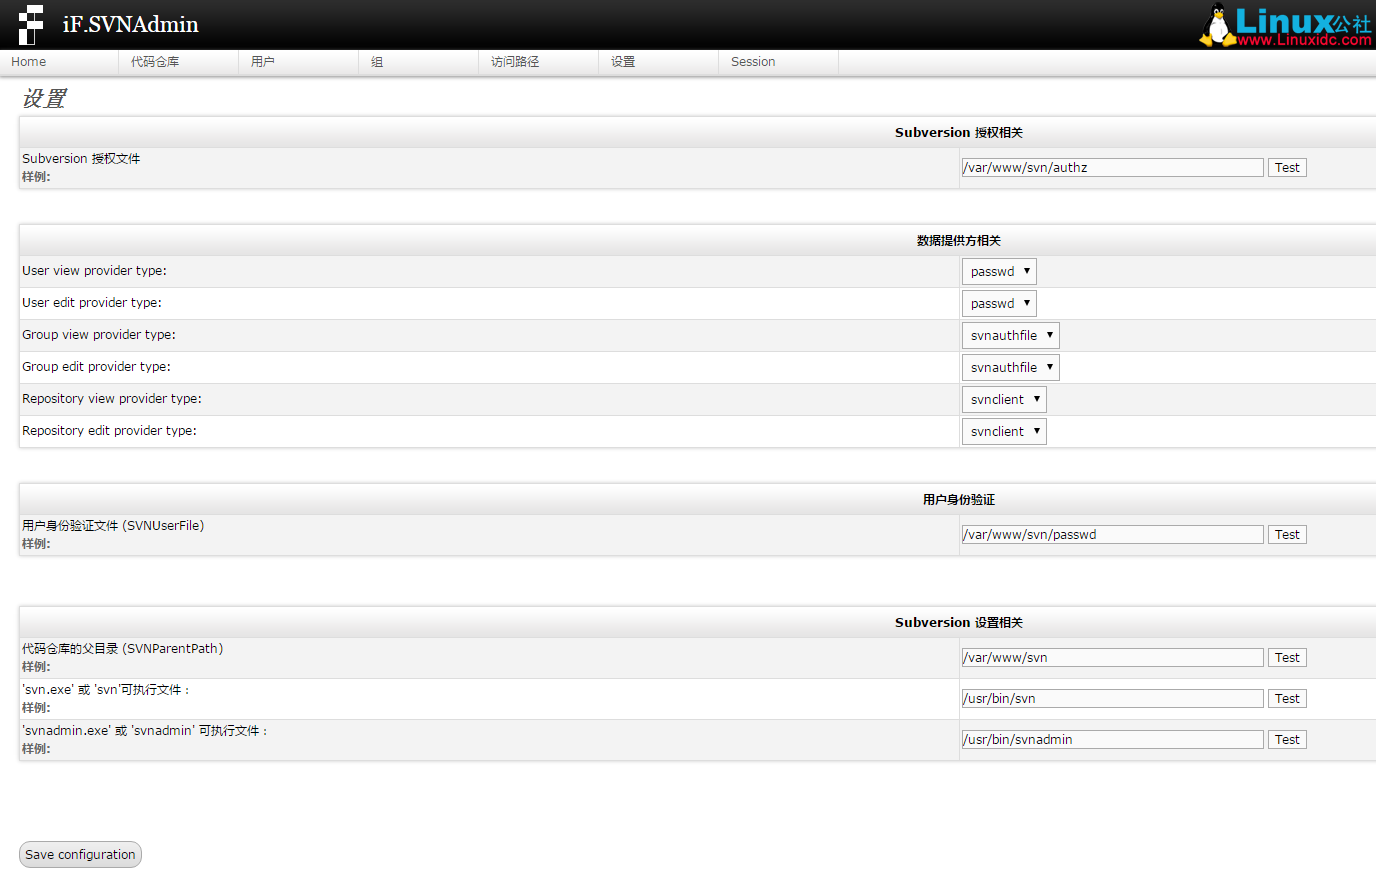Viewport: 1376px width, 876px height.
Task: Open the 访问路径 menu item
Action: 515,62
